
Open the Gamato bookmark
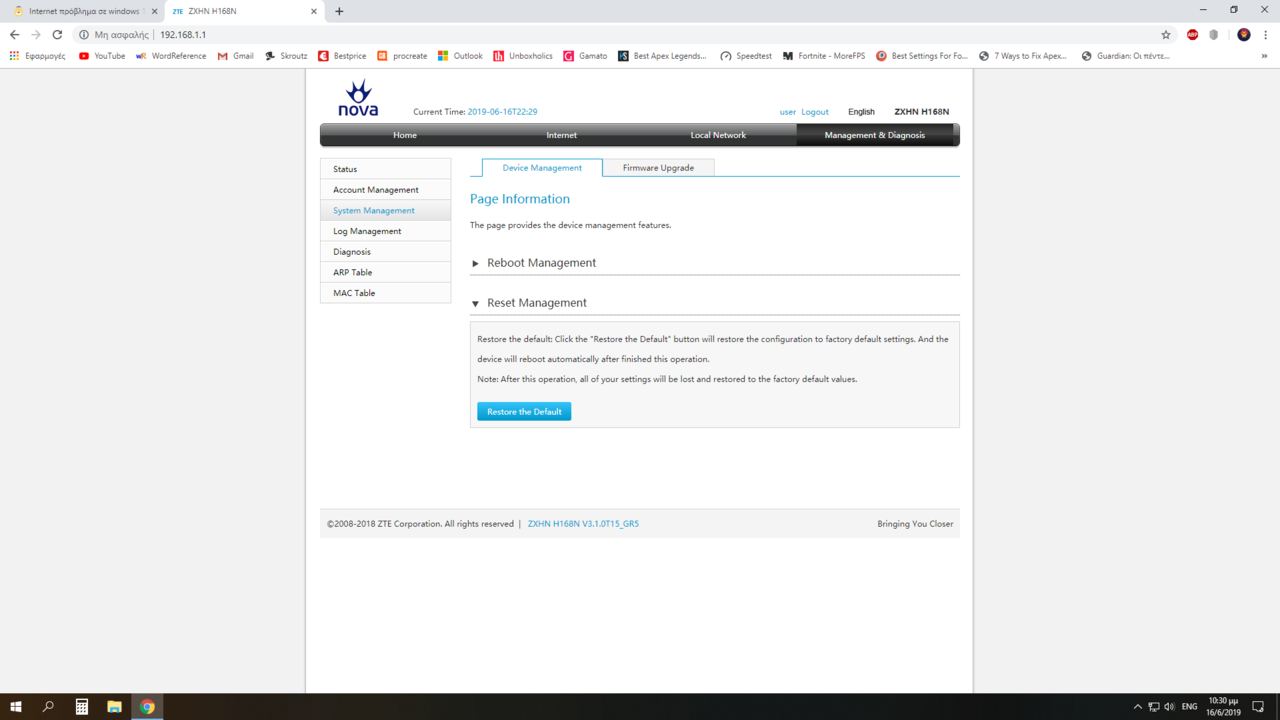pos(585,56)
